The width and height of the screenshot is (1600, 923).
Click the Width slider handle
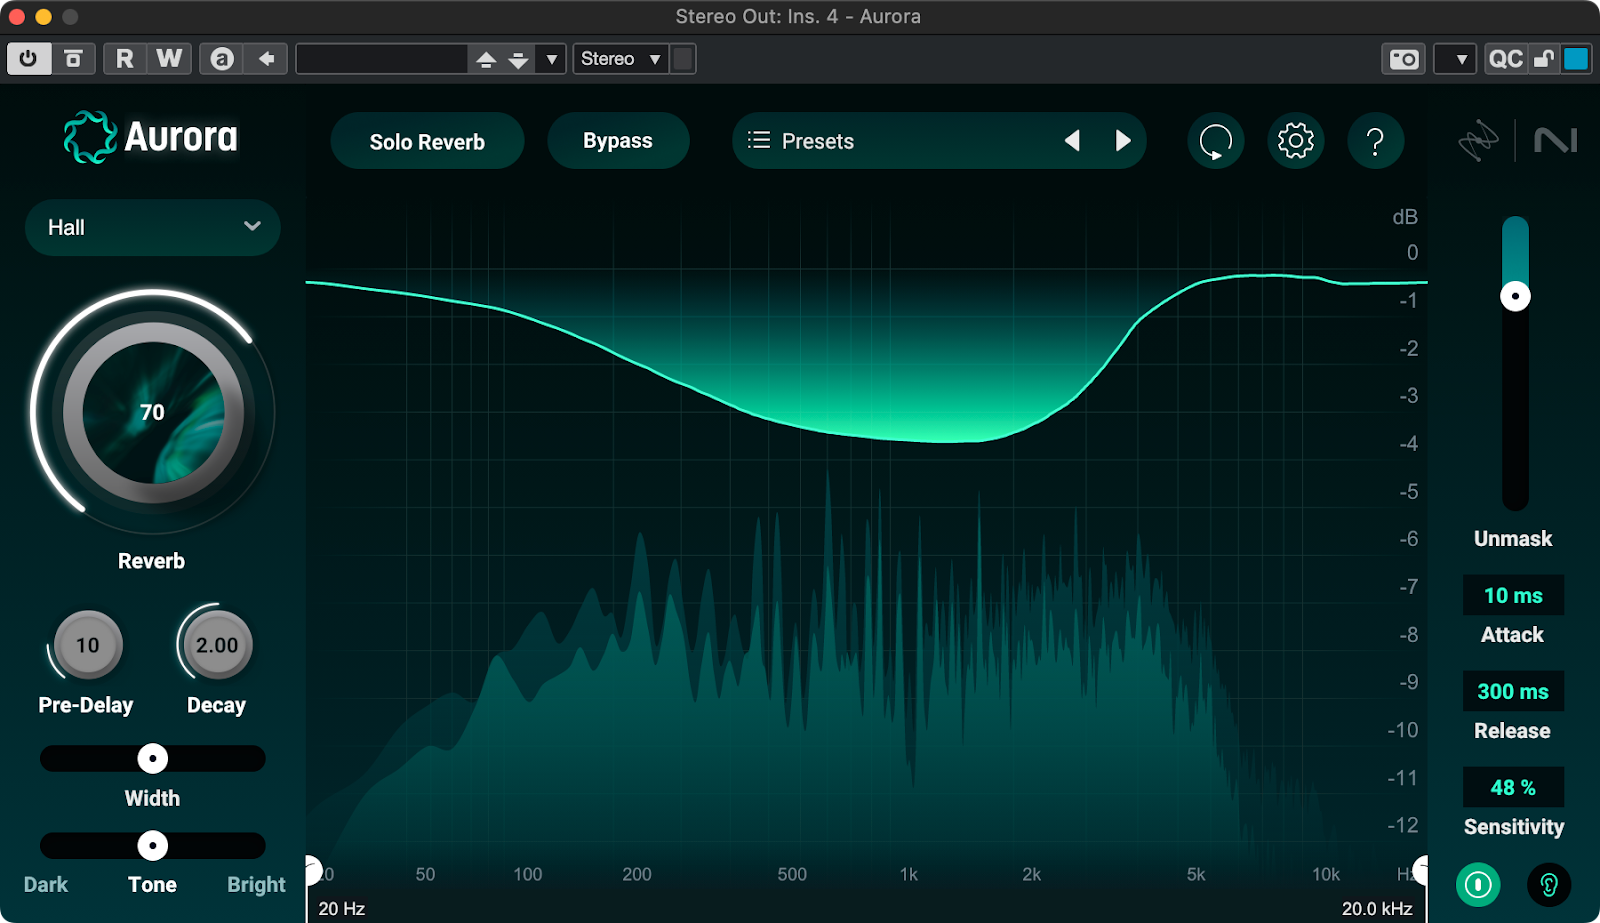coord(152,759)
